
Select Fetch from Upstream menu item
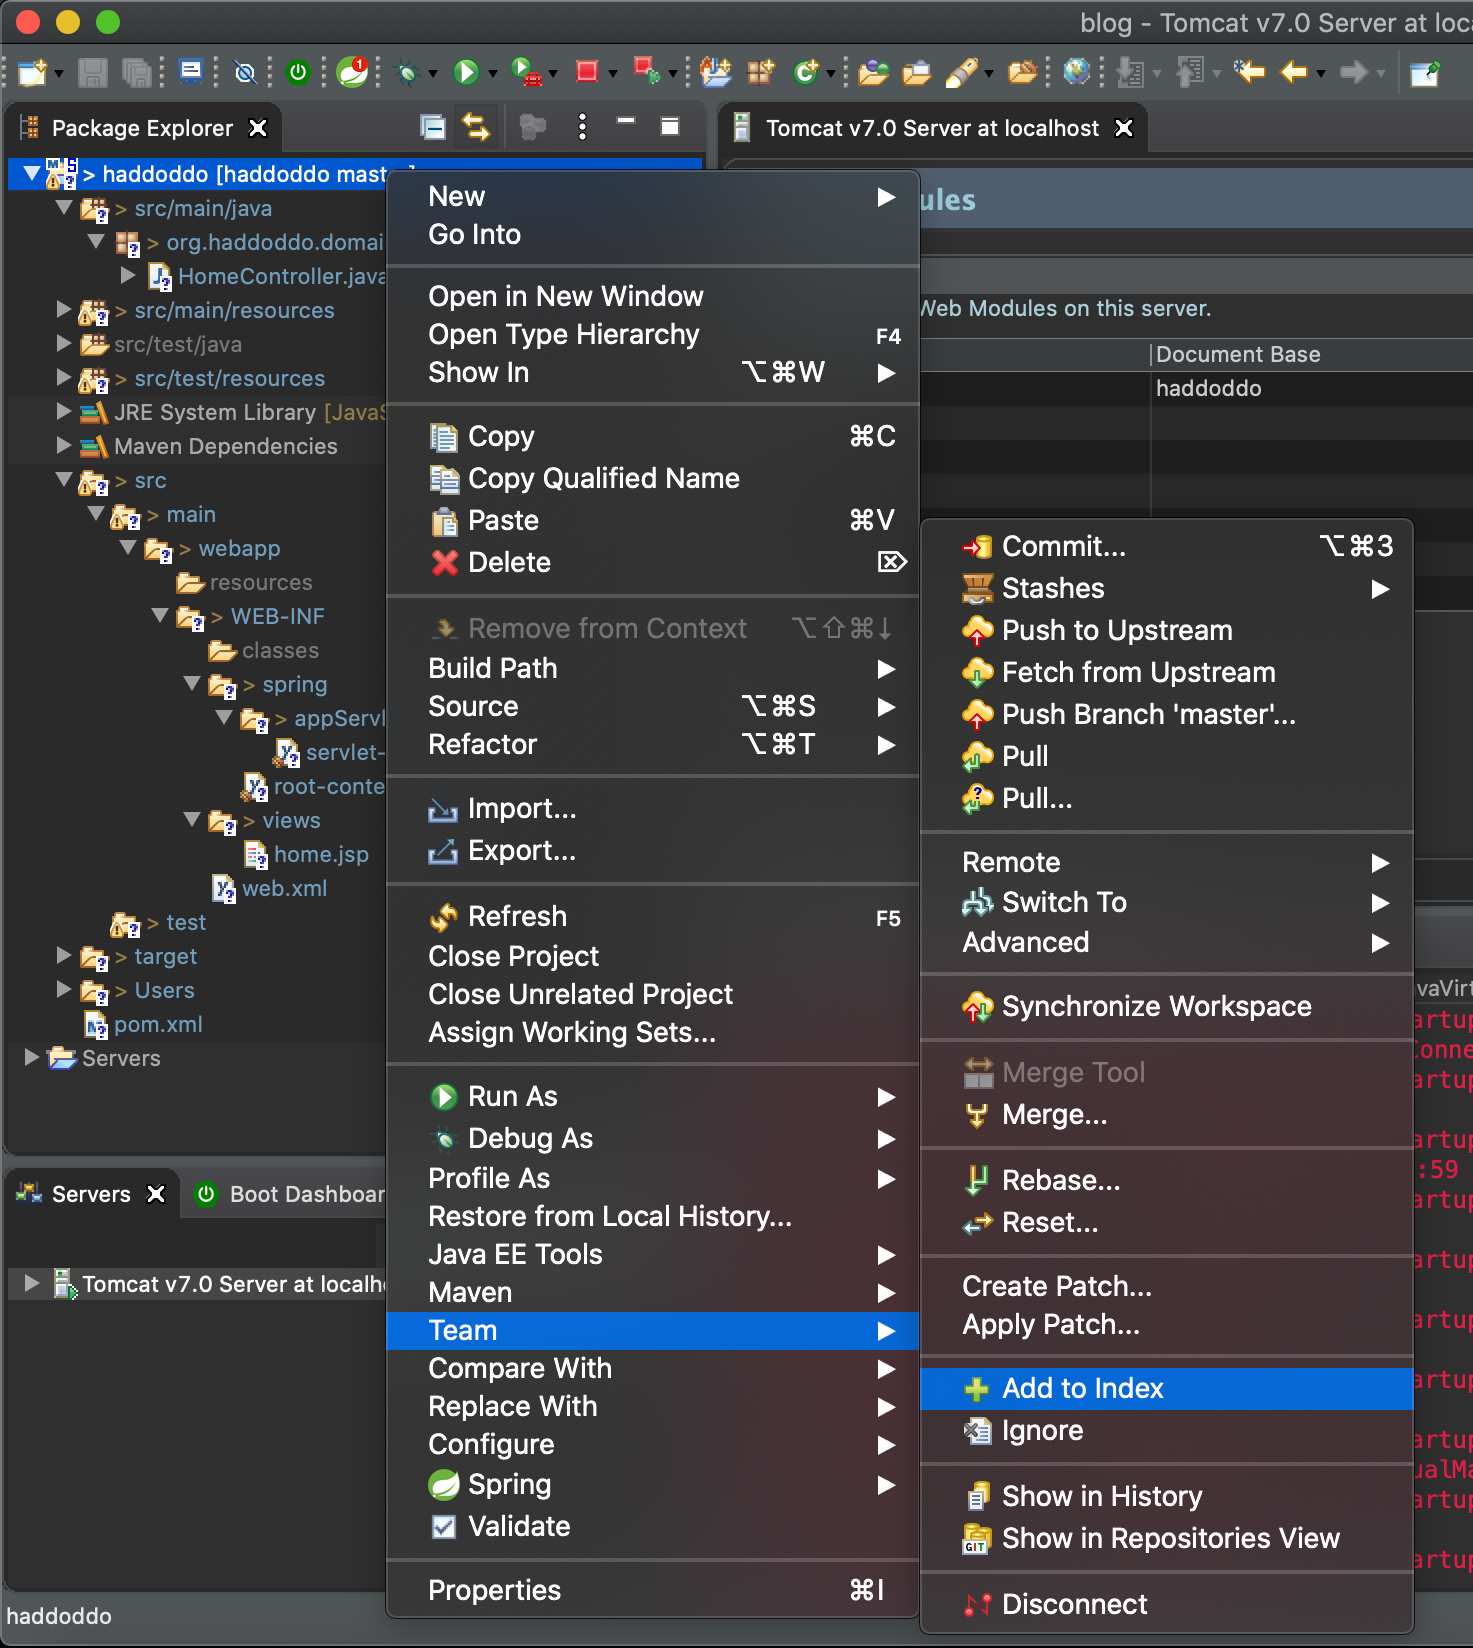pos(1166,673)
